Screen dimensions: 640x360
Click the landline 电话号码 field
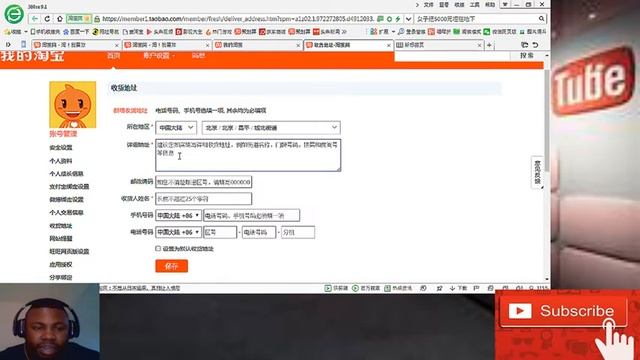pos(259,232)
